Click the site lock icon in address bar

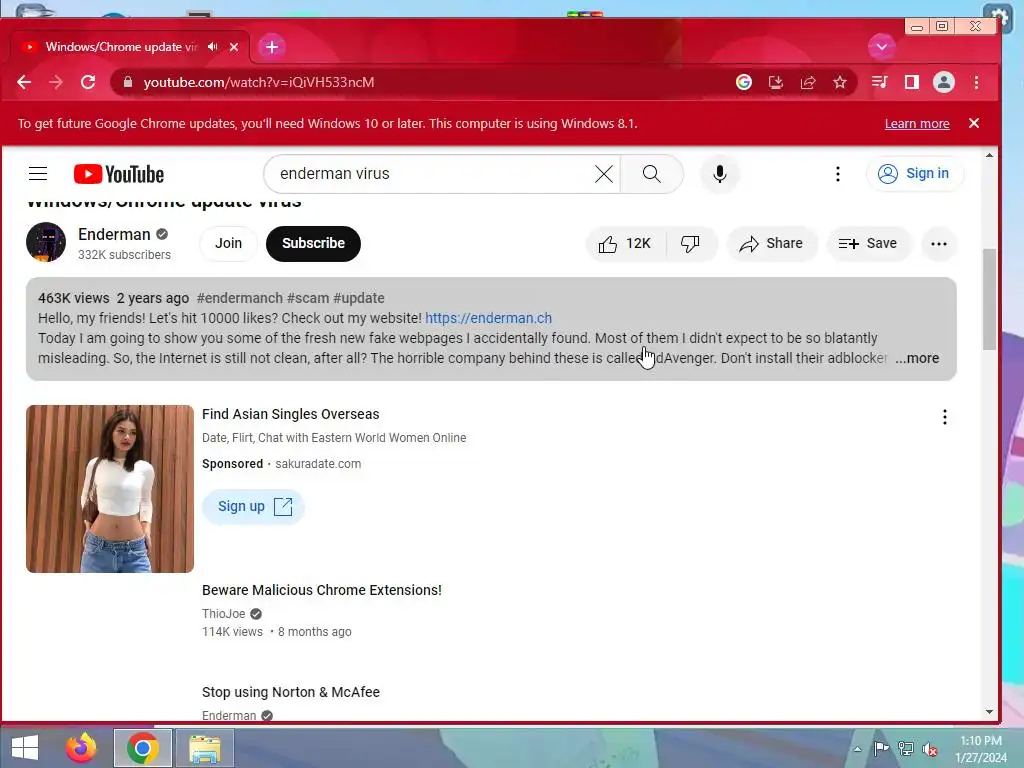pos(128,82)
